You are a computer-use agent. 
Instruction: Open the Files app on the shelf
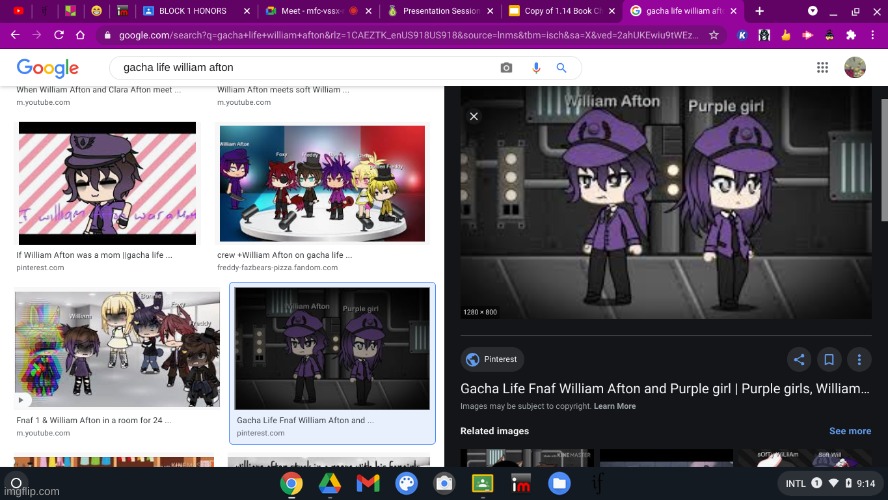pyautogui.click(x=559, y=484)
